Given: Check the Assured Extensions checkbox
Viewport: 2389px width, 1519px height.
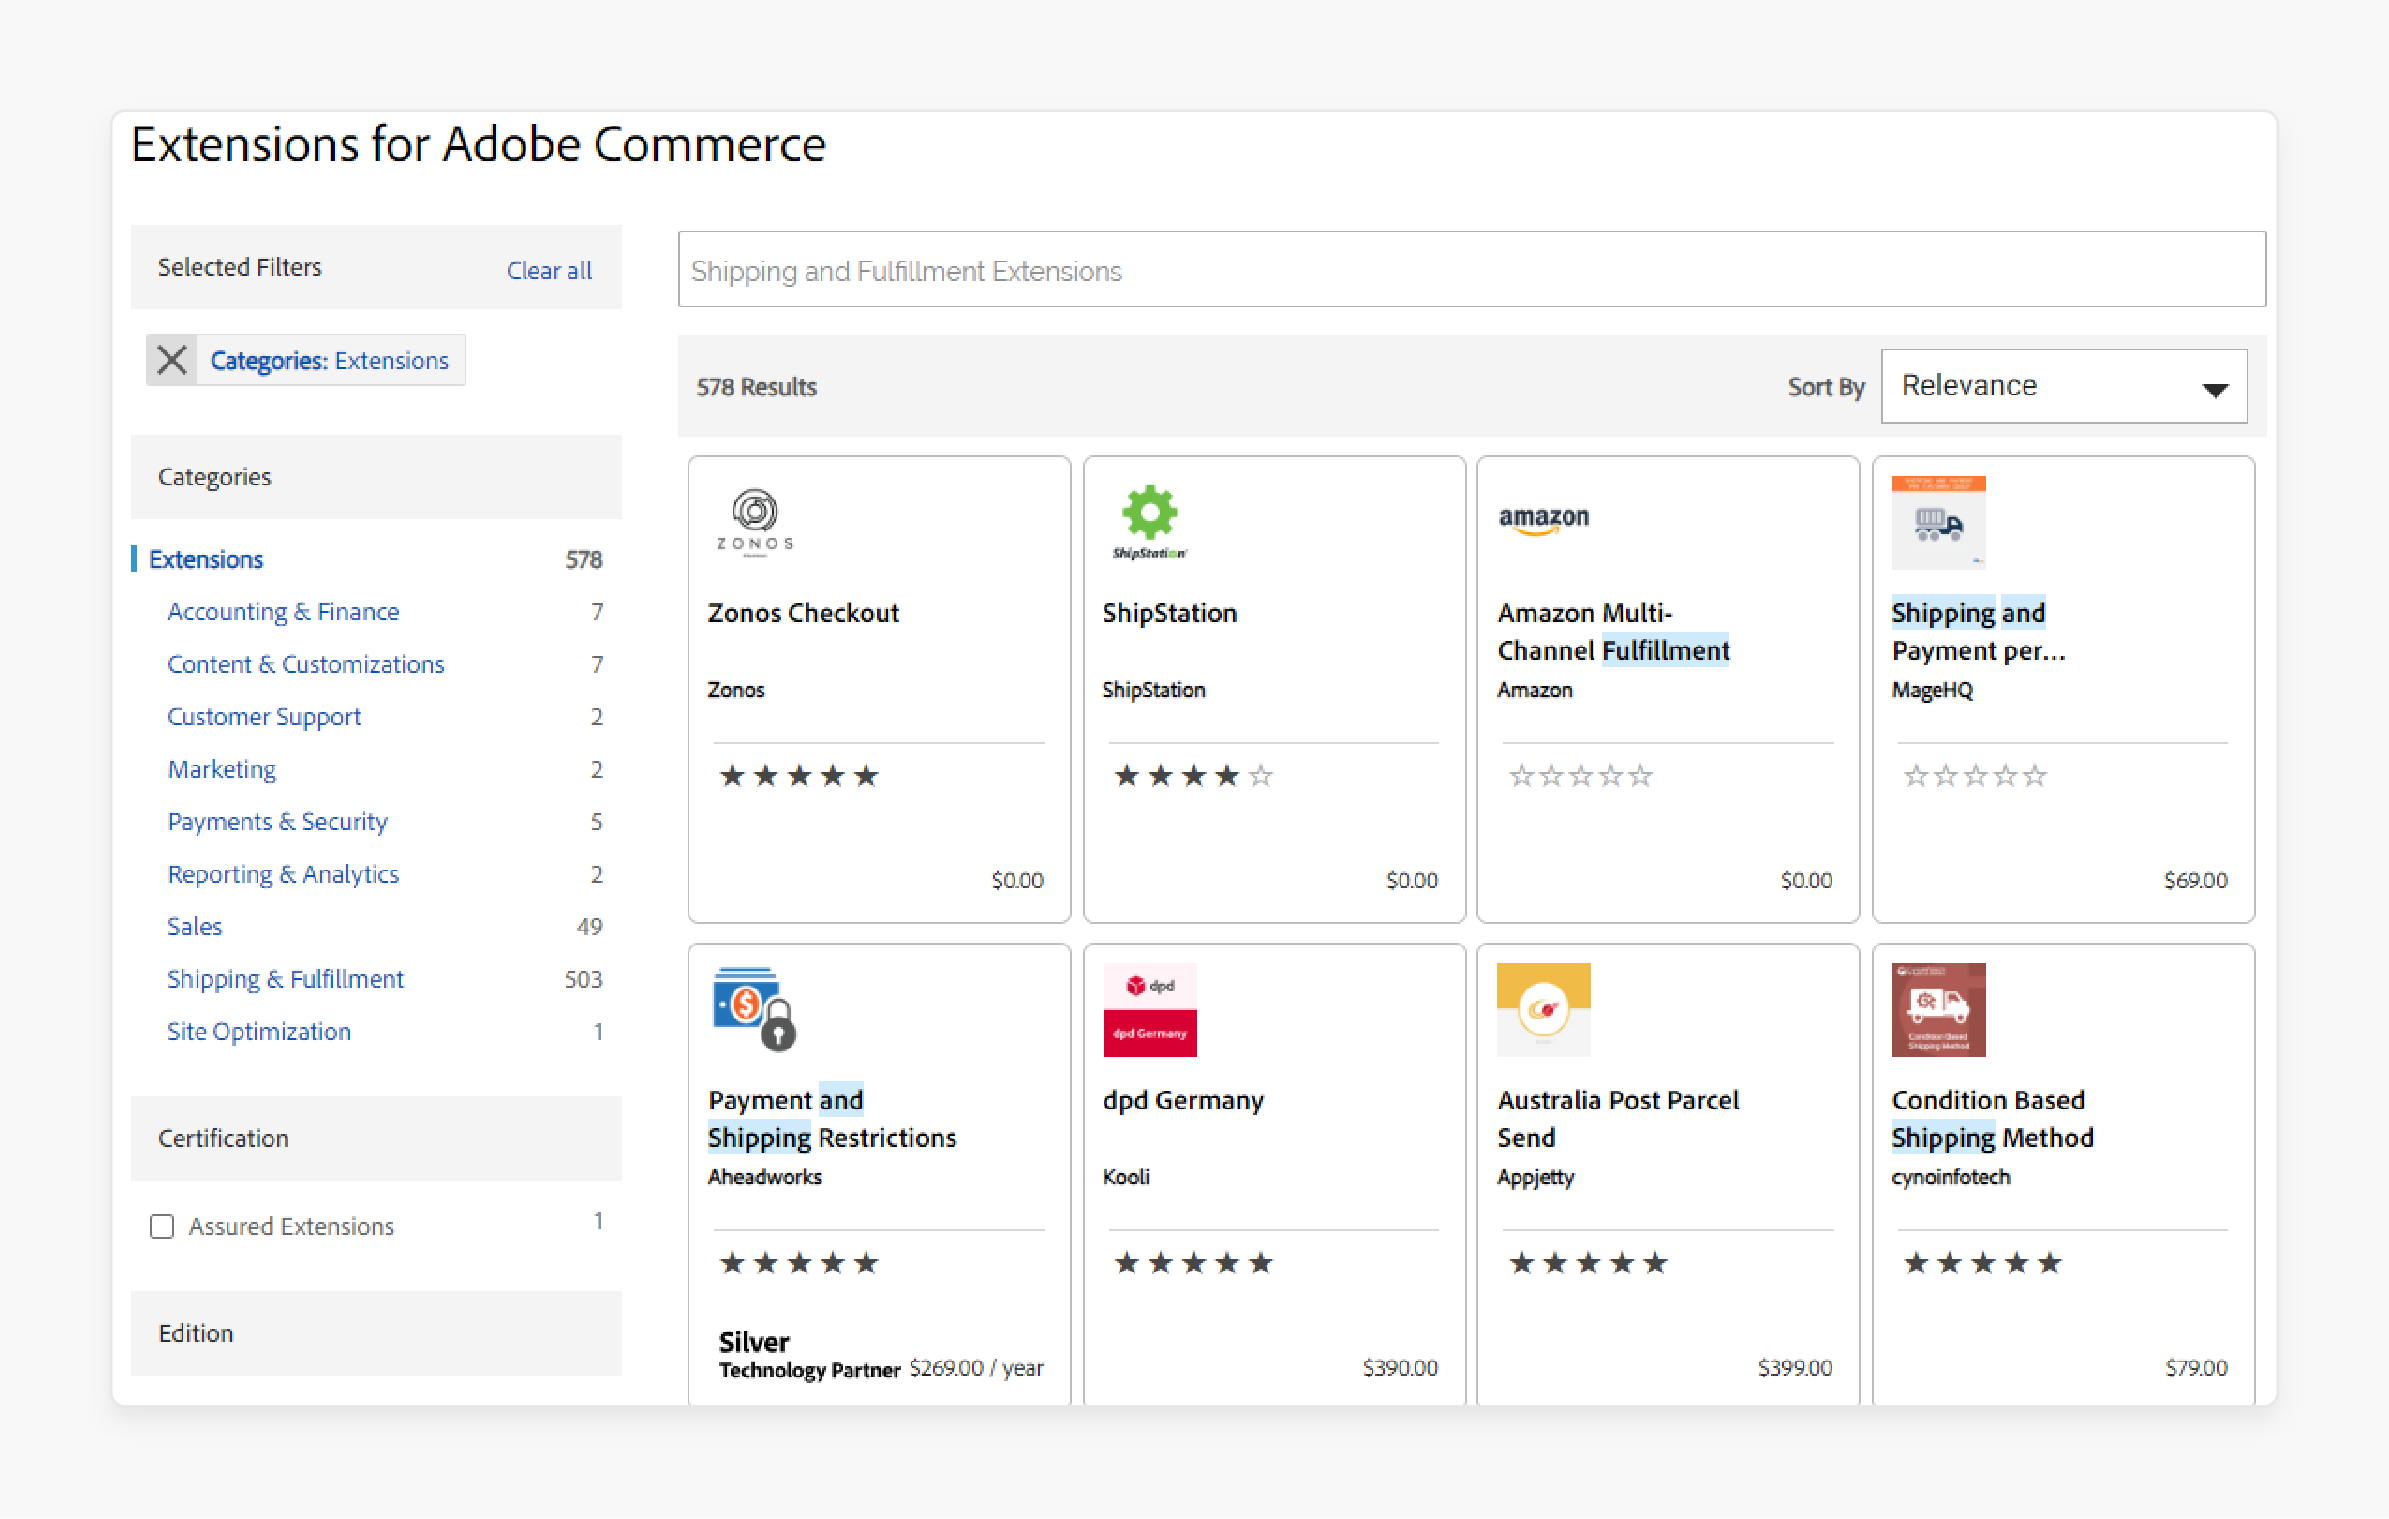Looking at the screenshot, I should coord(162,1226).
